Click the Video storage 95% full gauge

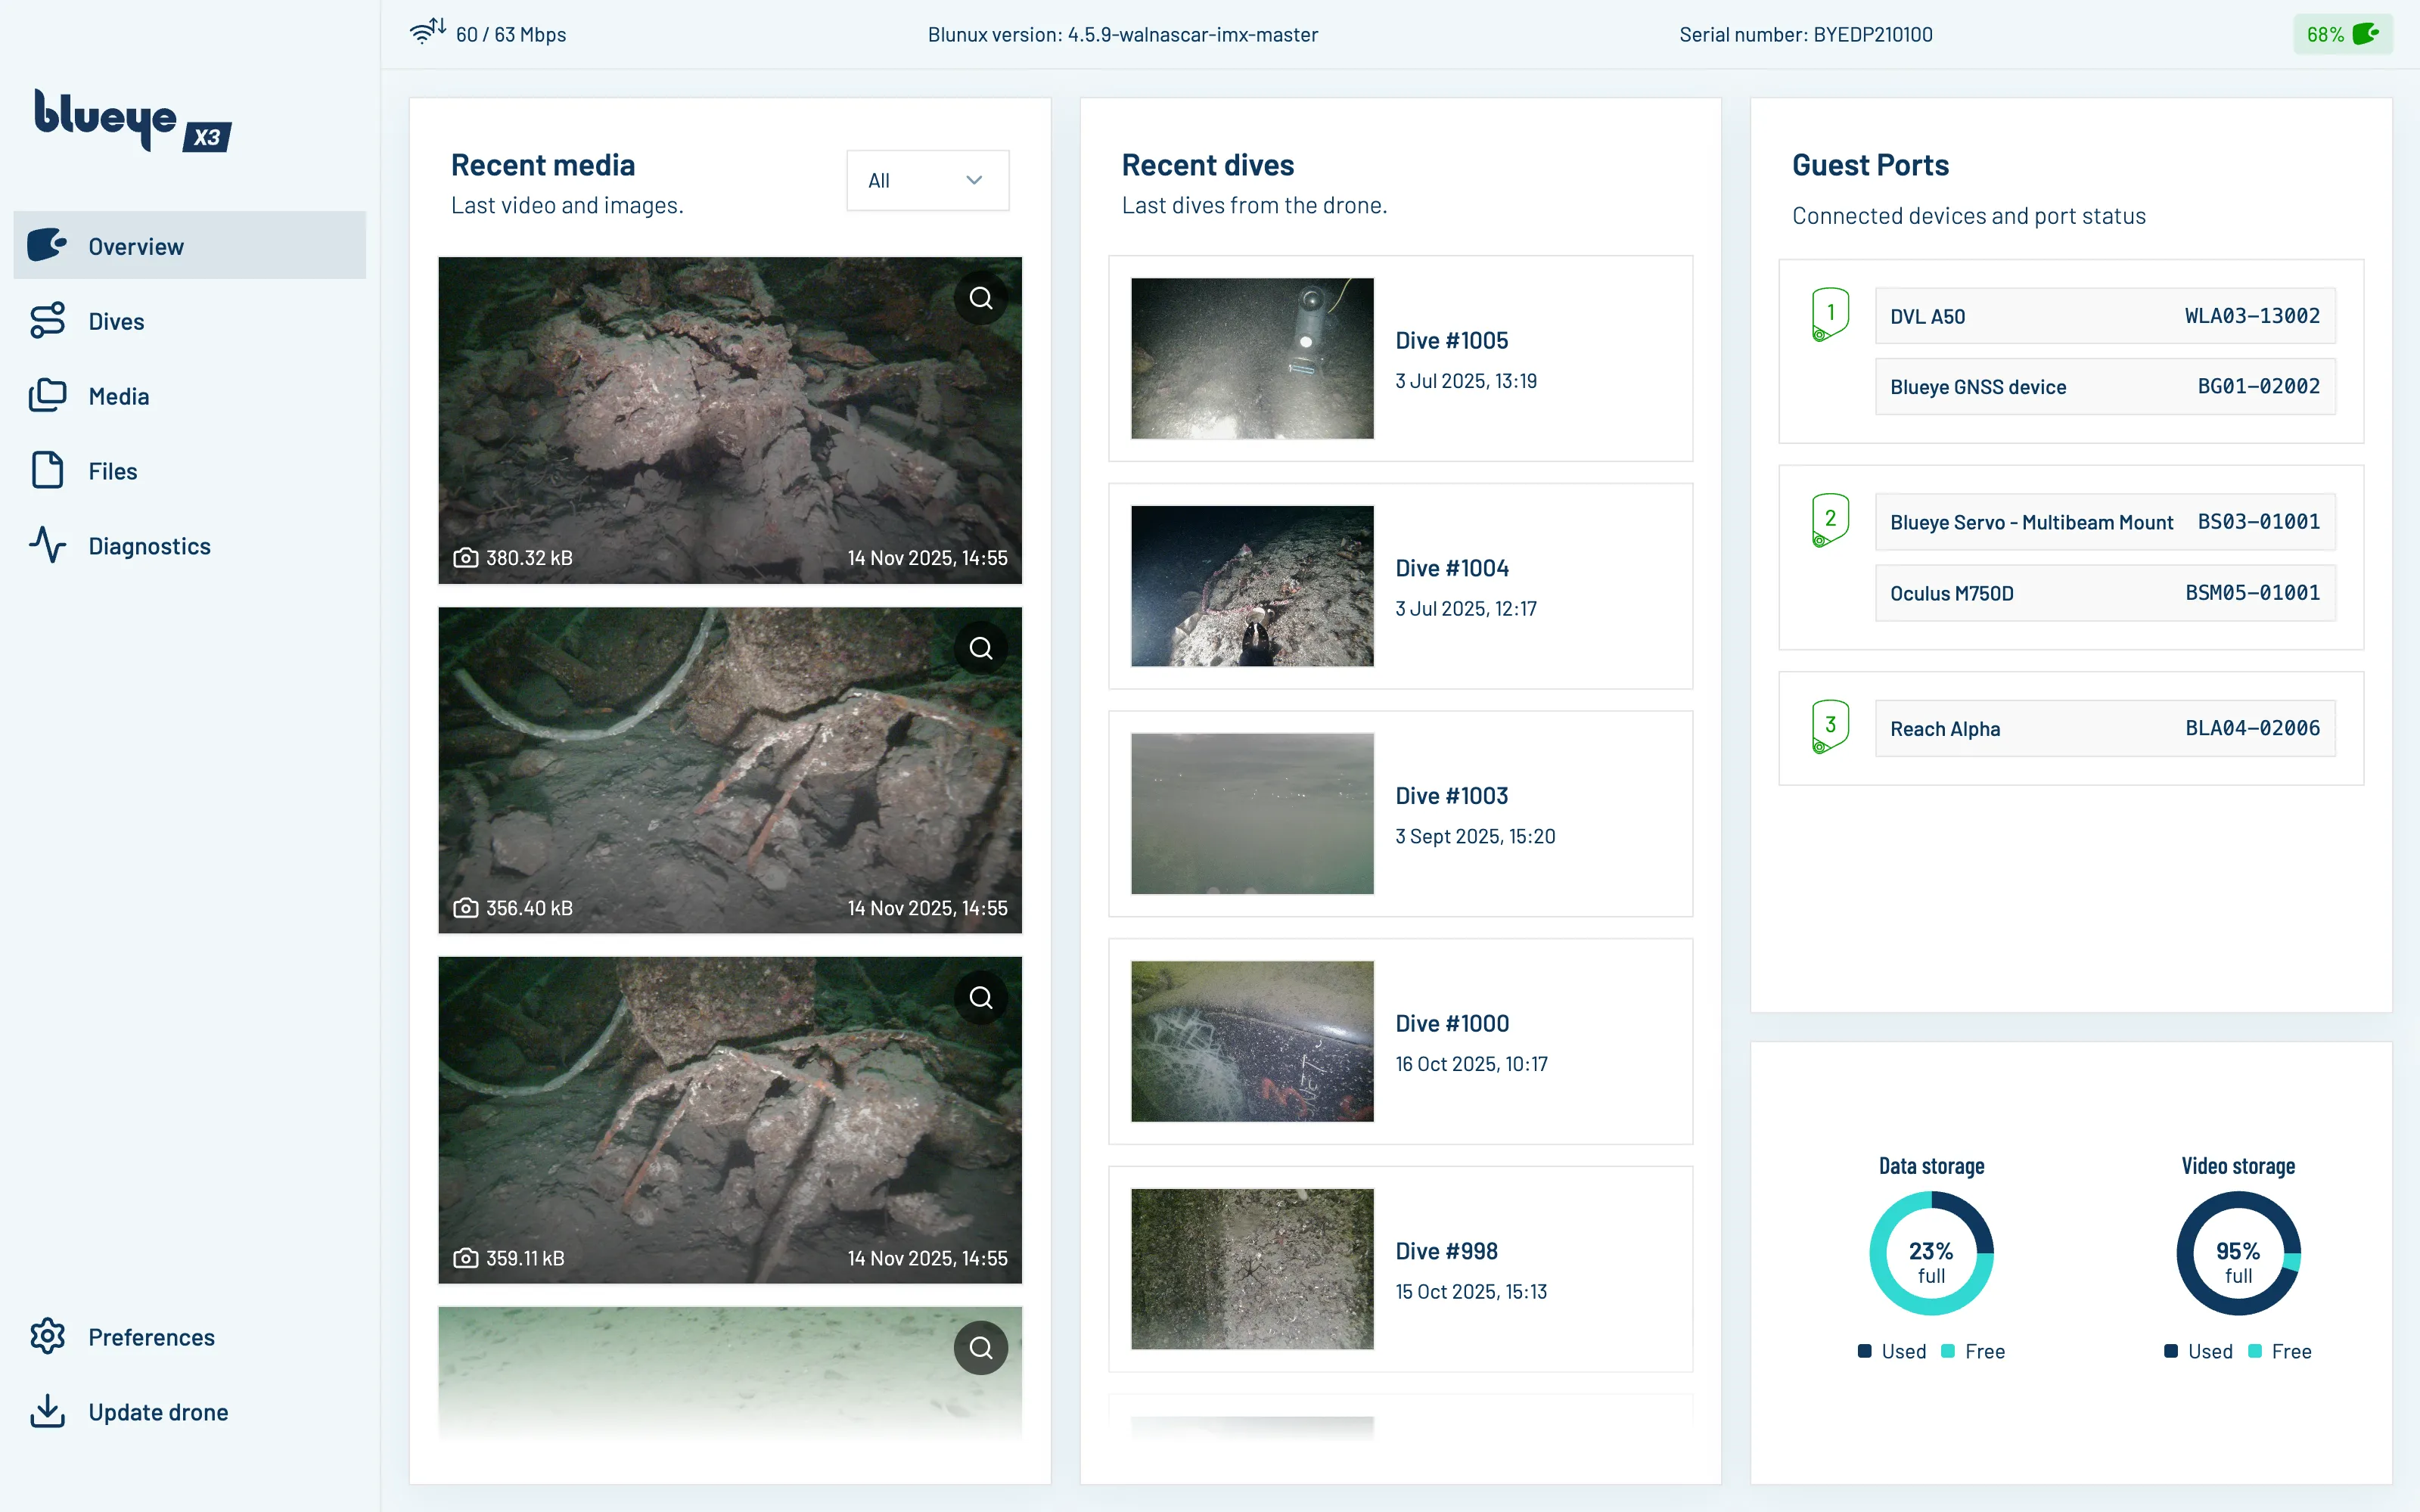point(2238,1252)
